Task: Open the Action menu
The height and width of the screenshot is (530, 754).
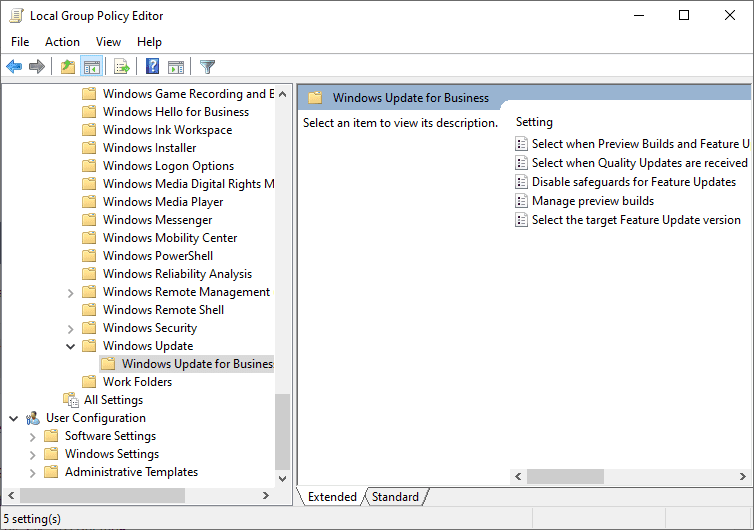Action: (x=62, y=42)
